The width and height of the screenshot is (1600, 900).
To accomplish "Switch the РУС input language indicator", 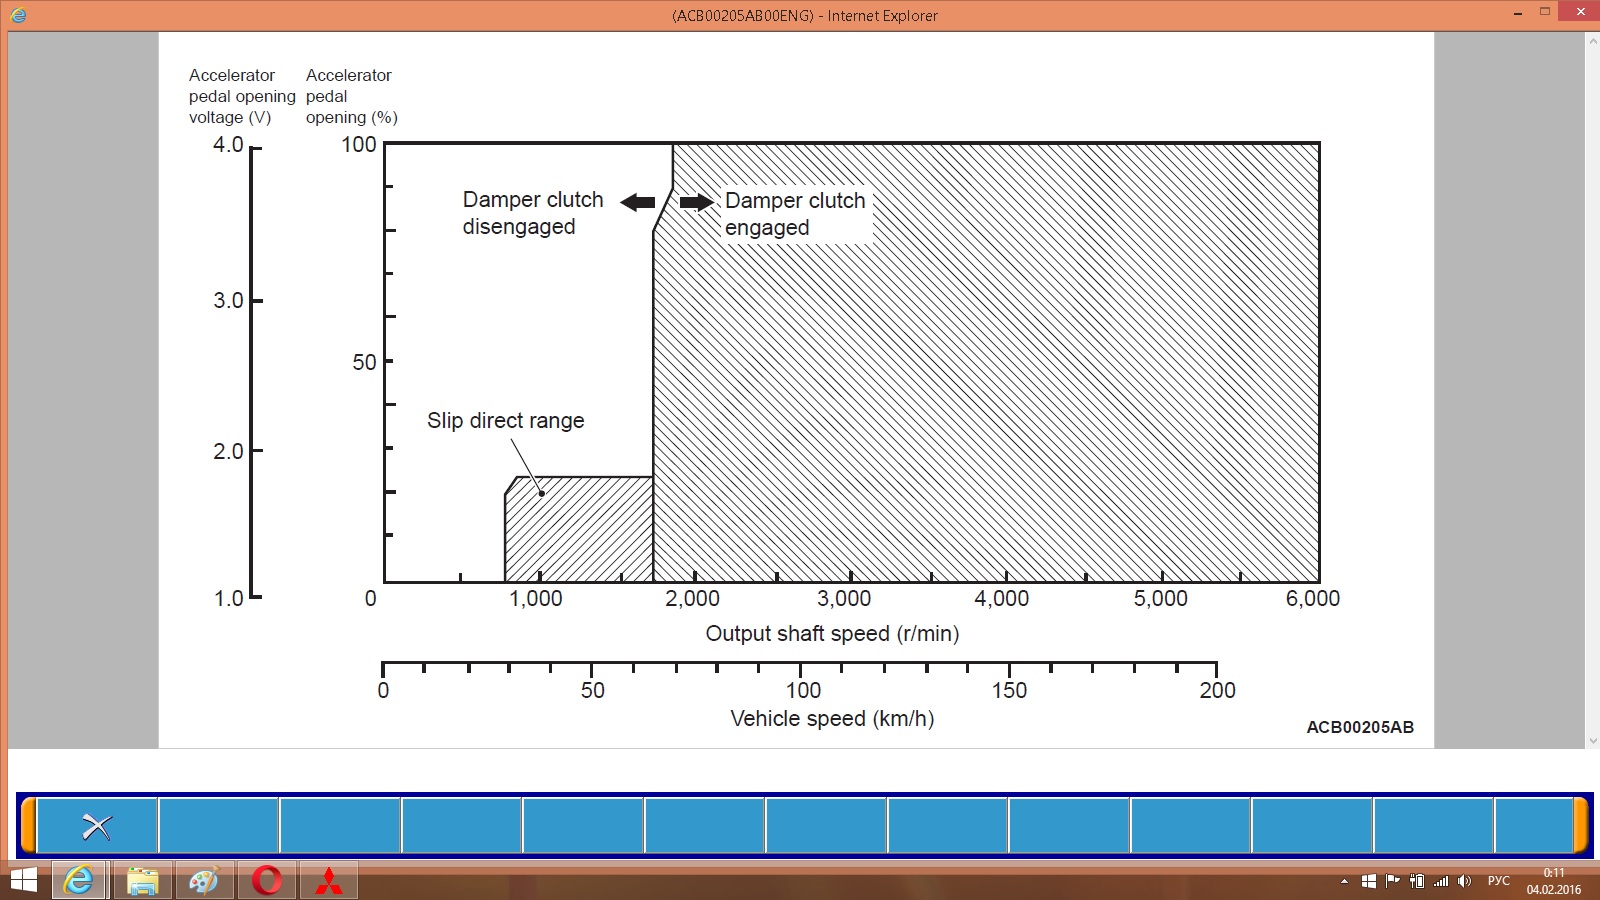I will [1498, 881].
